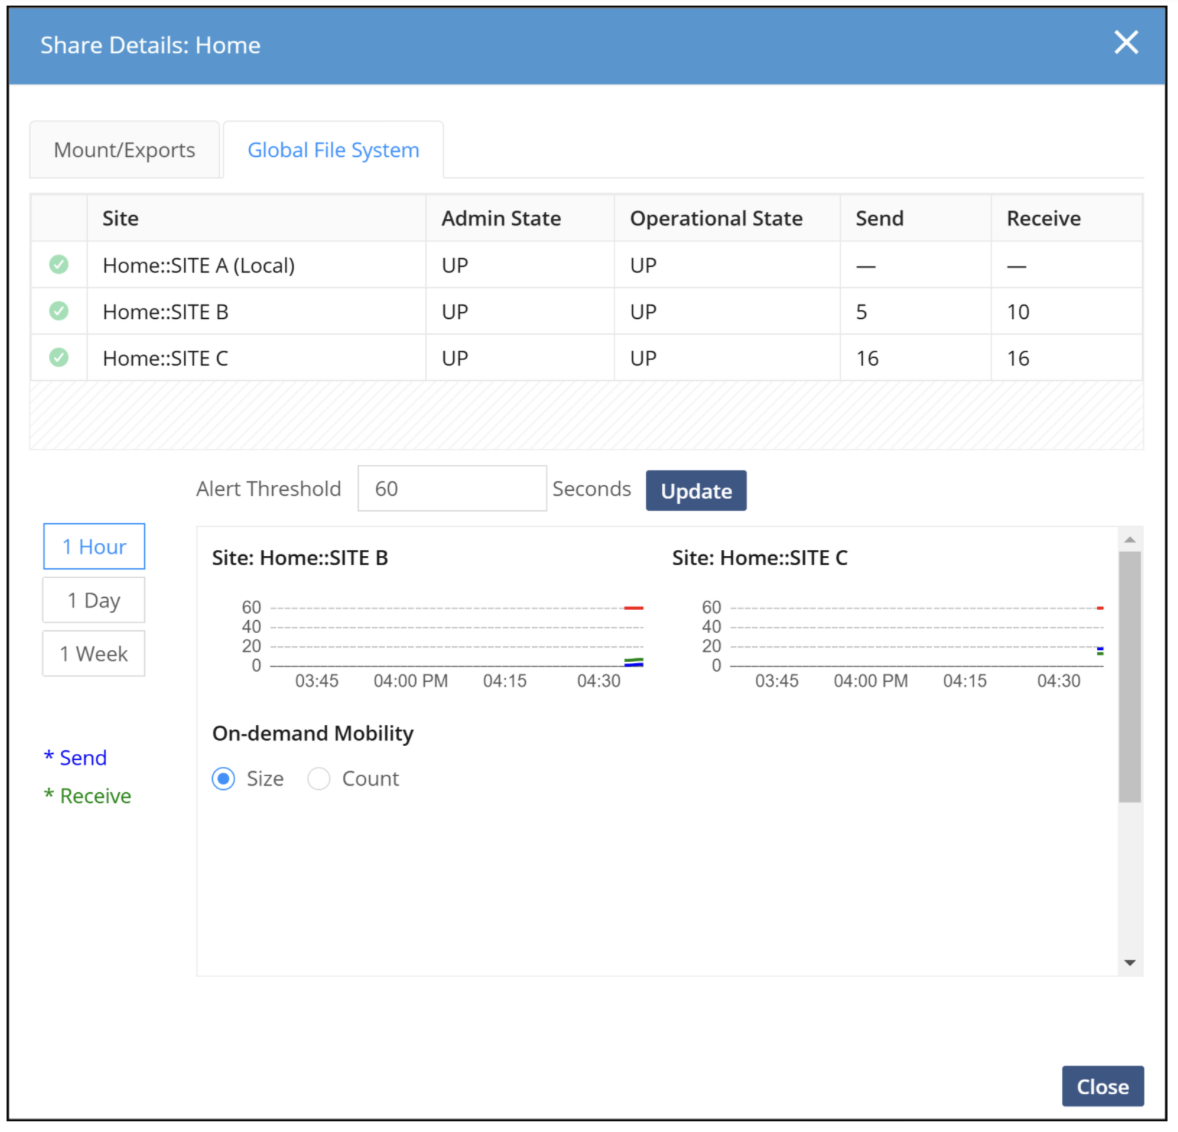Select the 1 Hour time range
Screen dimensions: 1178x1132
point(94,546)
